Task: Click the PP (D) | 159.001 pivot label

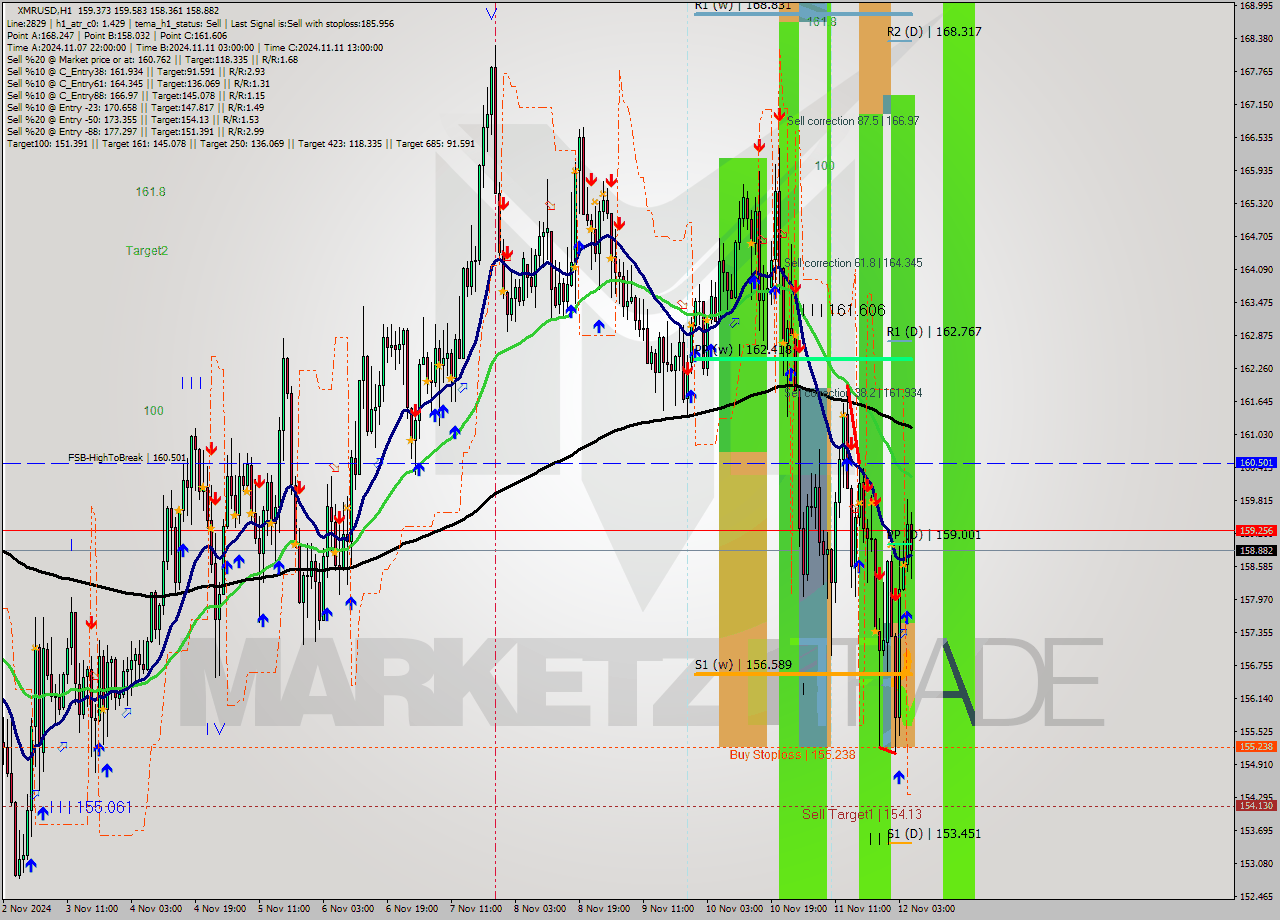Action: pos(934,535)
